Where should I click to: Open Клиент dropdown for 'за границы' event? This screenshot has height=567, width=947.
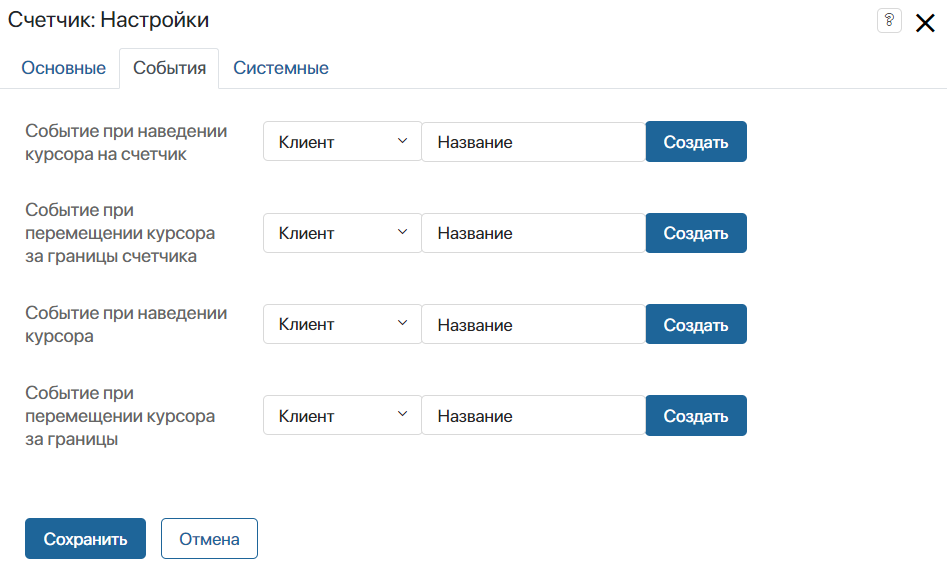click(x=342, y=415)
